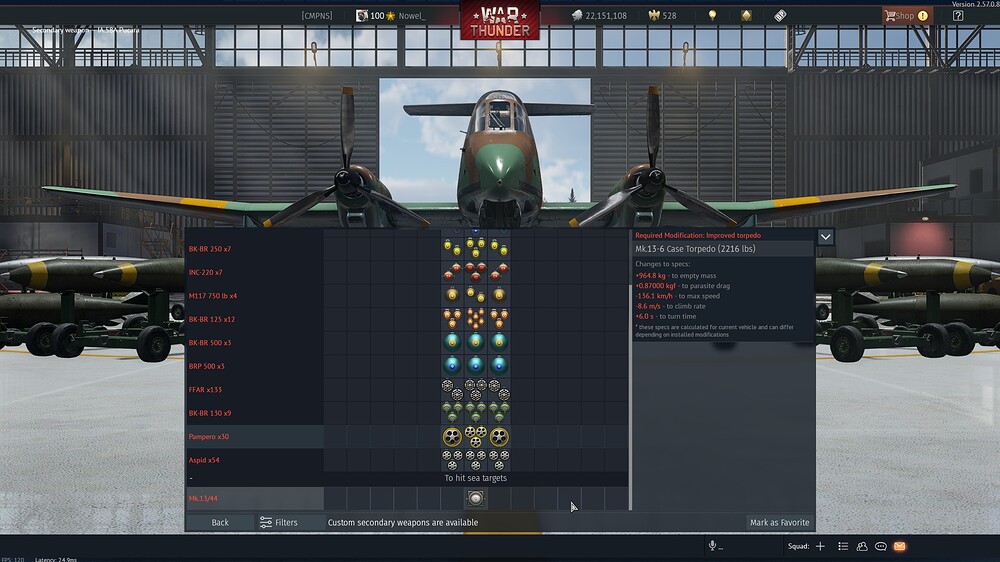Click the BK-BR 500 x3 center bomb icon
The image size is (1000, 562).
475,343
